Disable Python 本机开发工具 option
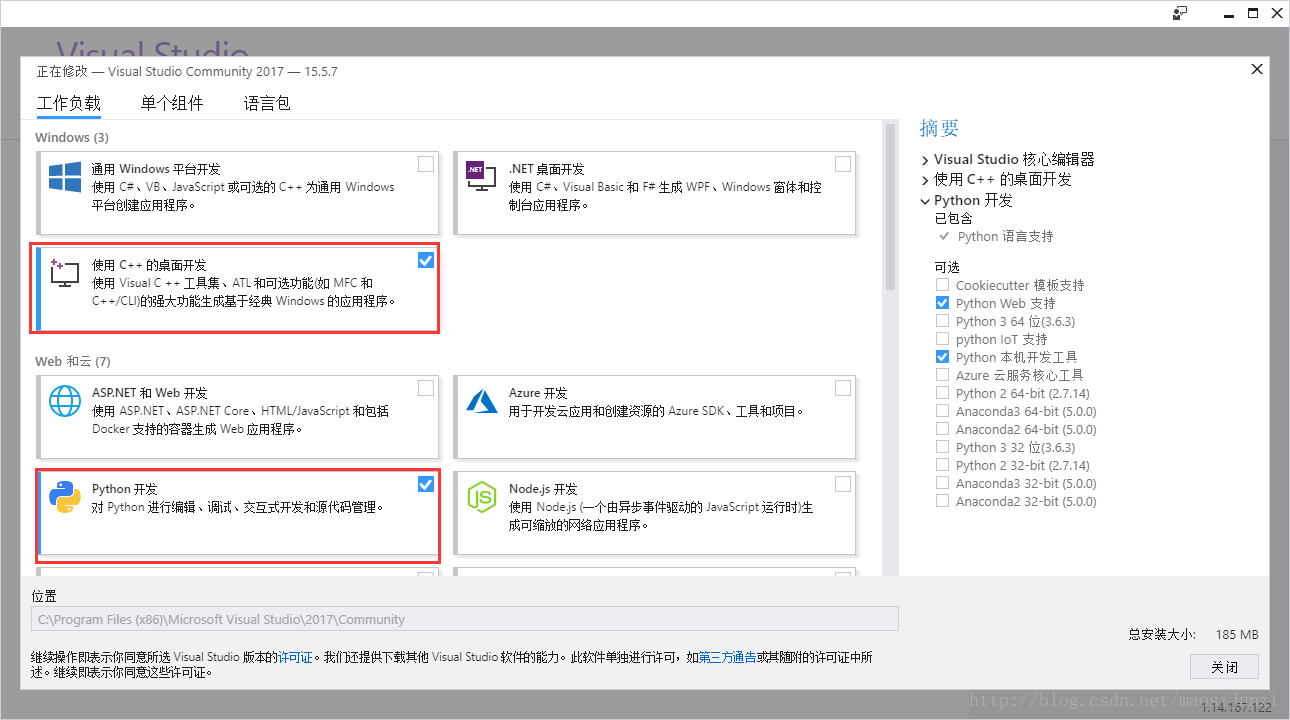The height and width of the screenshot is (720, 1290). coord(942,357)
